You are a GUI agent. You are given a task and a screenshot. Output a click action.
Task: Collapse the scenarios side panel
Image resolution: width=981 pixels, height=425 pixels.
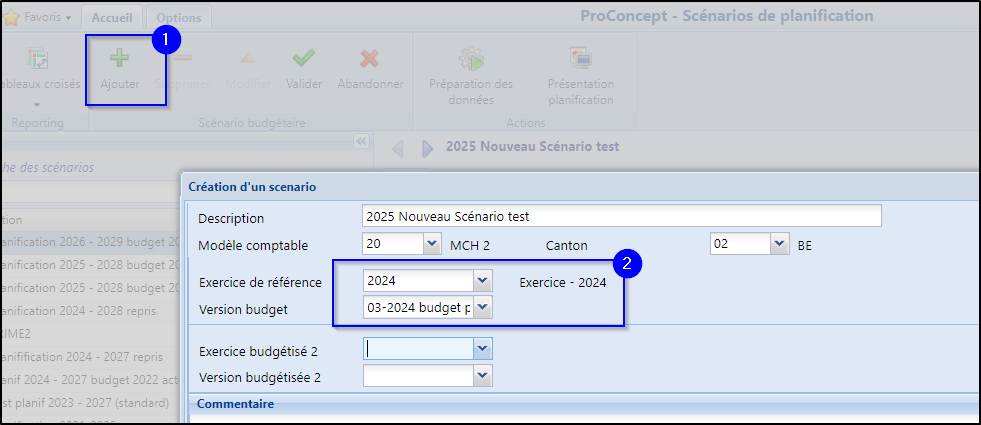tap(361, 141)
